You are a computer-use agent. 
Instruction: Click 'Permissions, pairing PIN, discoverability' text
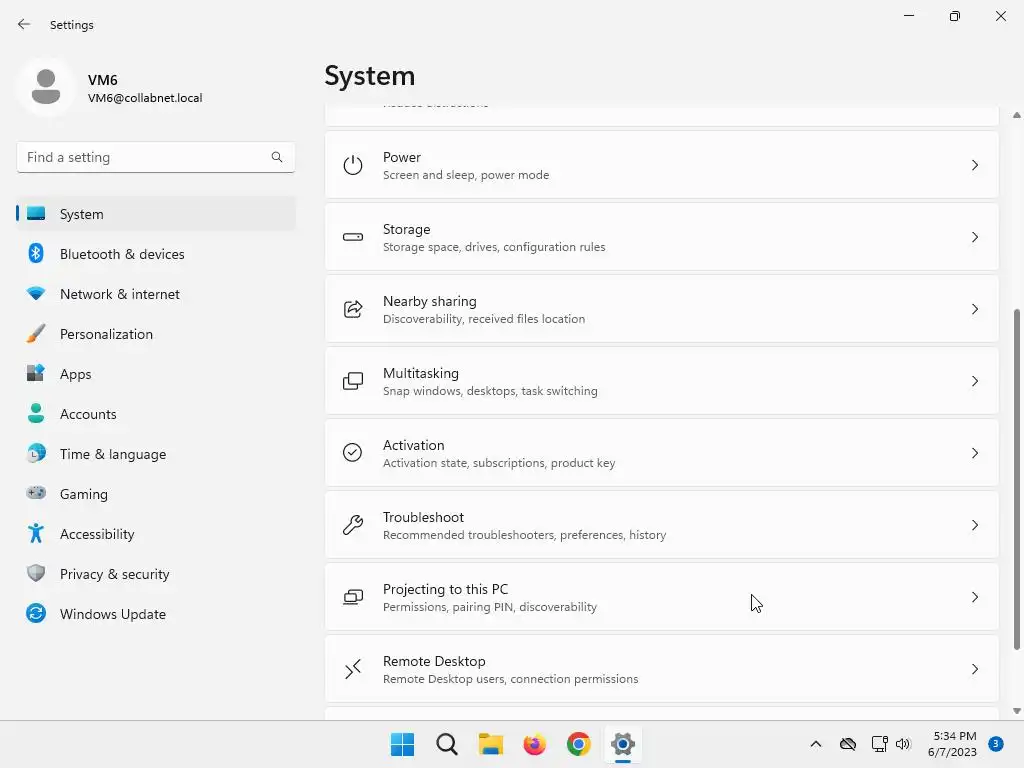490,607
